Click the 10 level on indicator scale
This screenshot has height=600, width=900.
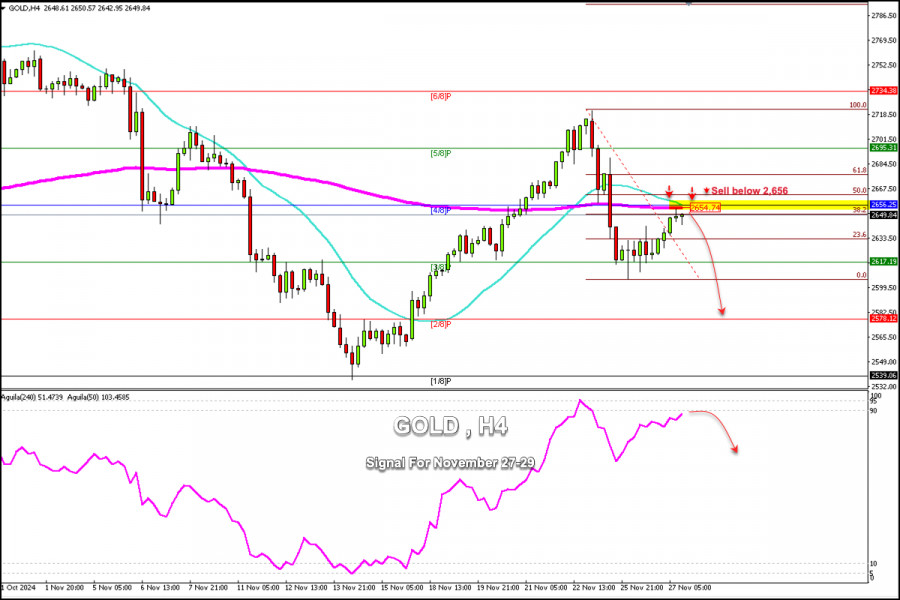coord(874,564)
